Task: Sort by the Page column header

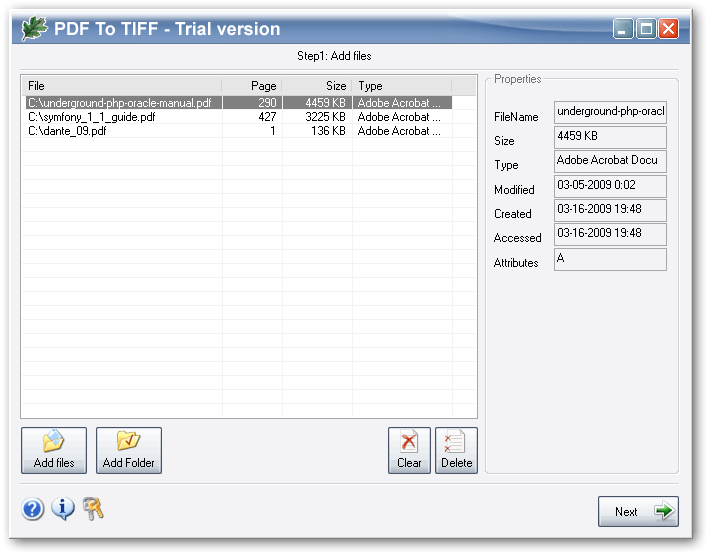Action: pyautogui.click(x=252, y=86)
